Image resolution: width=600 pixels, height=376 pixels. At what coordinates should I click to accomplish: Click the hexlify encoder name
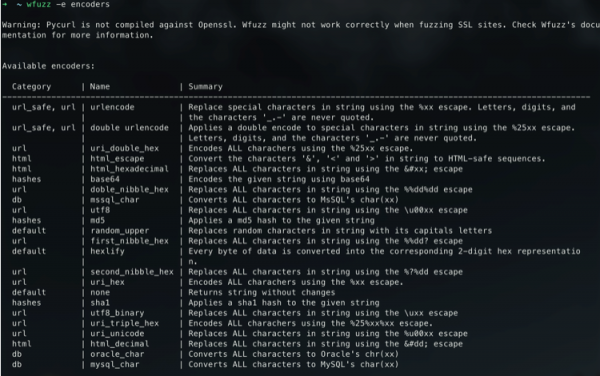(108, 251)
